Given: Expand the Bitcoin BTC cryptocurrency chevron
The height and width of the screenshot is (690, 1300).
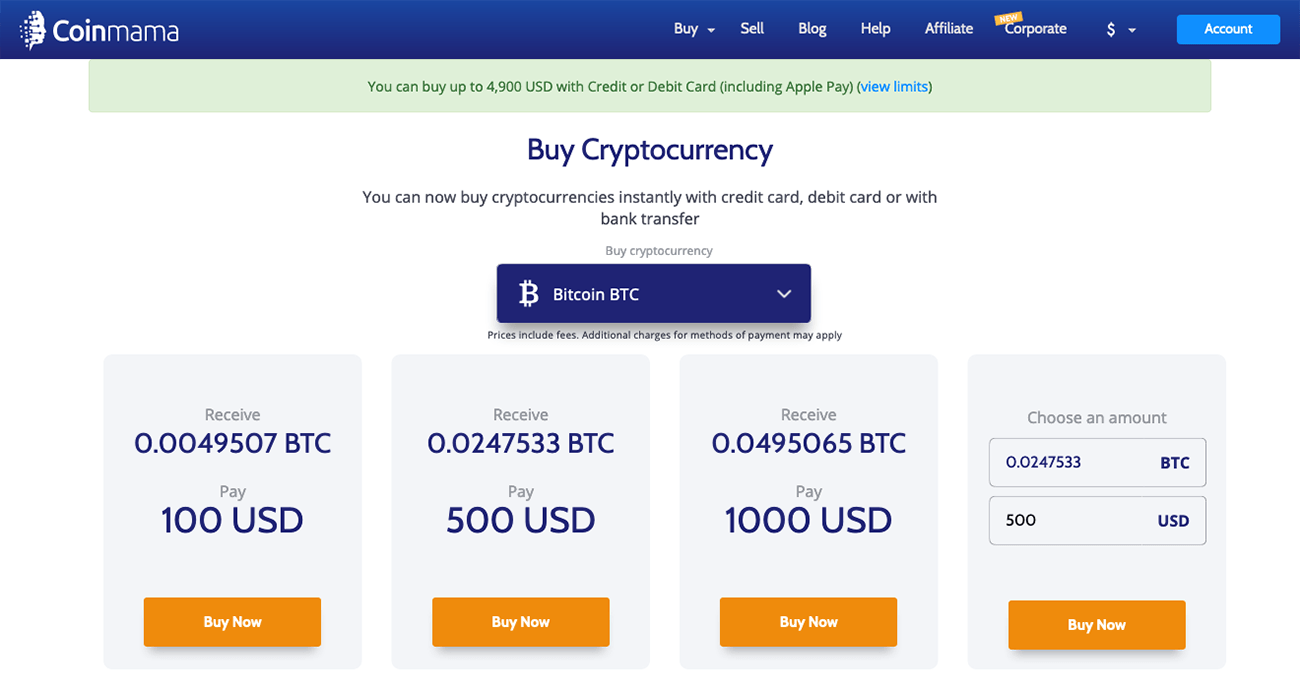Looking at the screenshot, I should pyautogui.click(x=784, y=294).
